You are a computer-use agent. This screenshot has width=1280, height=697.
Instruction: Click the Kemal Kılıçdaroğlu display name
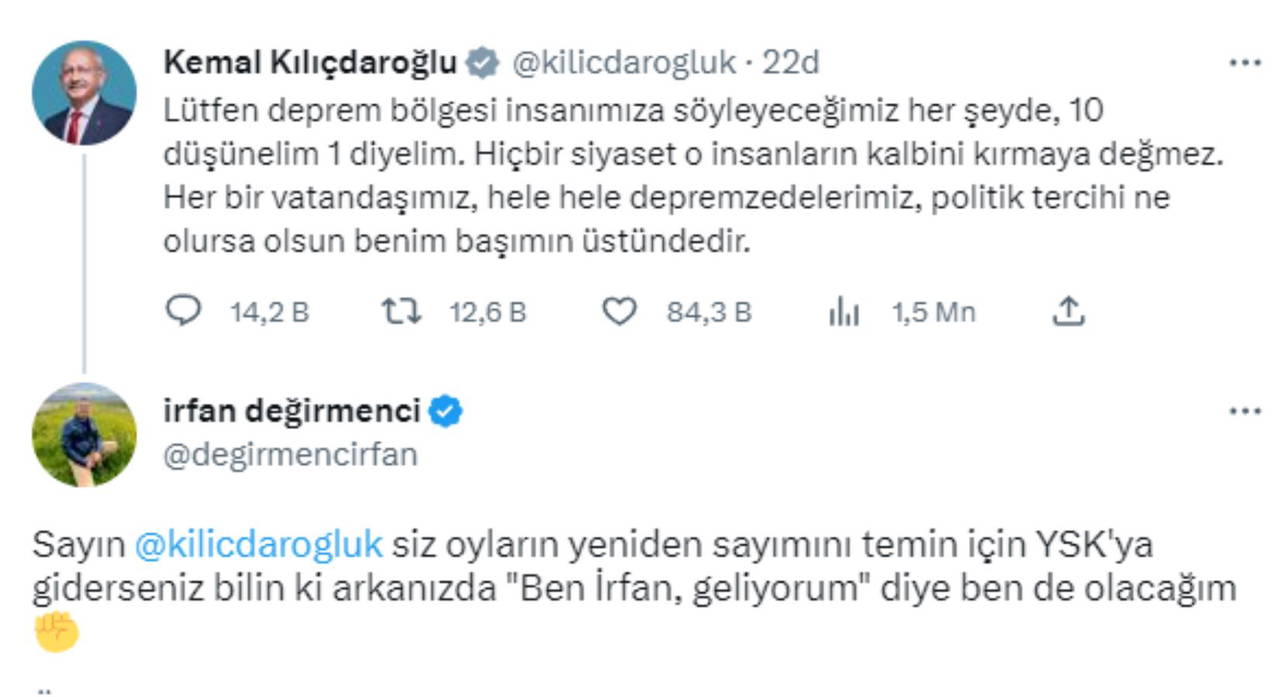tap(310, 63)
